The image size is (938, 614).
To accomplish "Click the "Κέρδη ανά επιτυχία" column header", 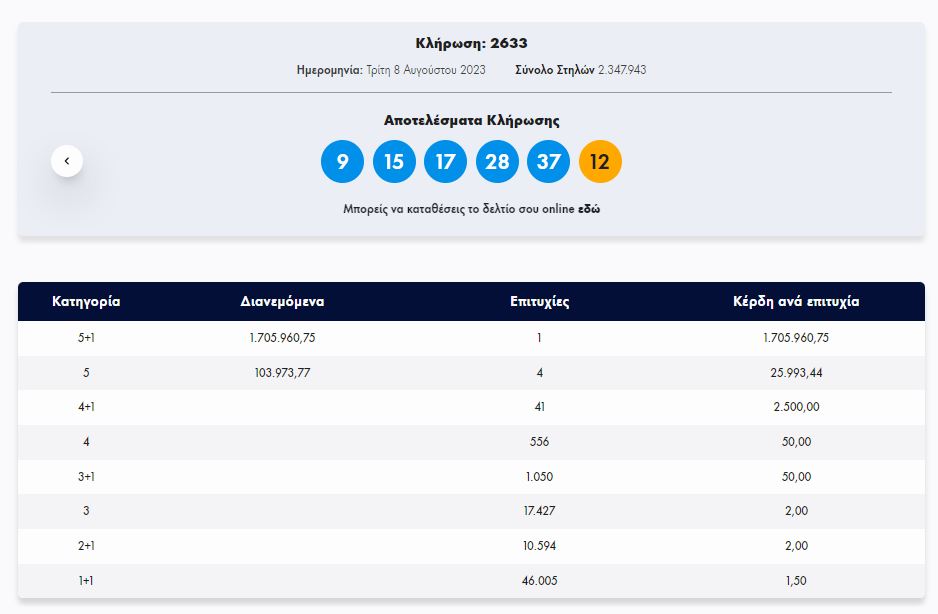I will tap(795, 302).
